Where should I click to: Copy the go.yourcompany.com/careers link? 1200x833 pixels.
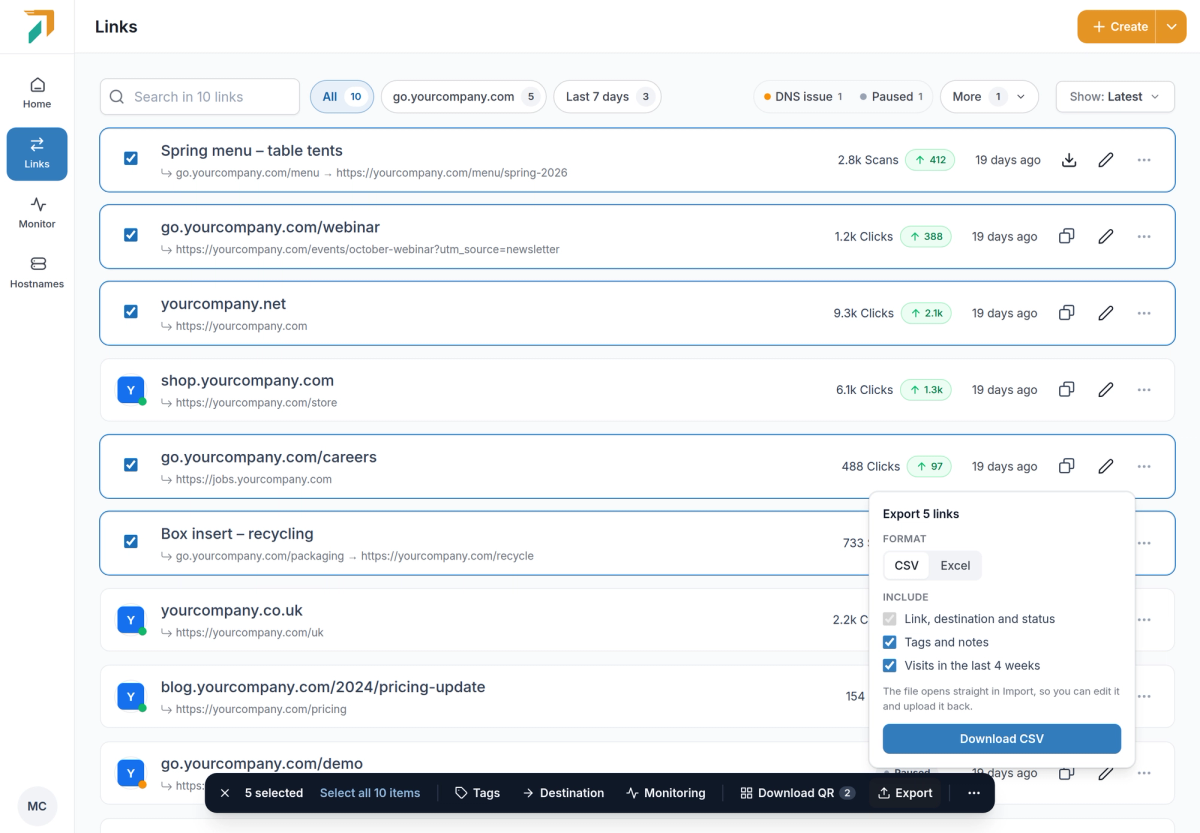[1067, 466]
